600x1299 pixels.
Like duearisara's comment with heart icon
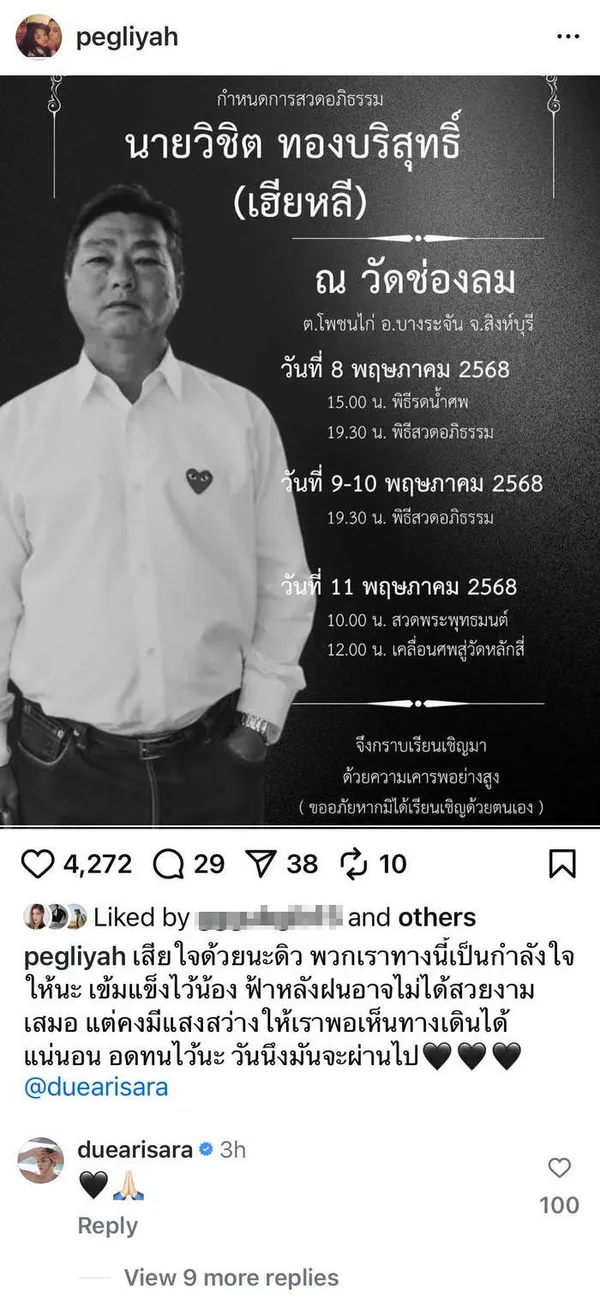[x=560, y=1167]
